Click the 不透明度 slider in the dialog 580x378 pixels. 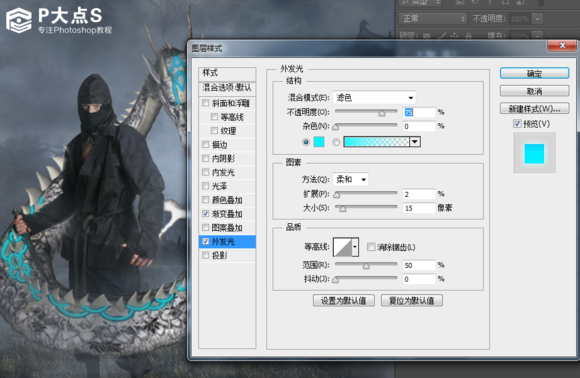pos(366,112)
